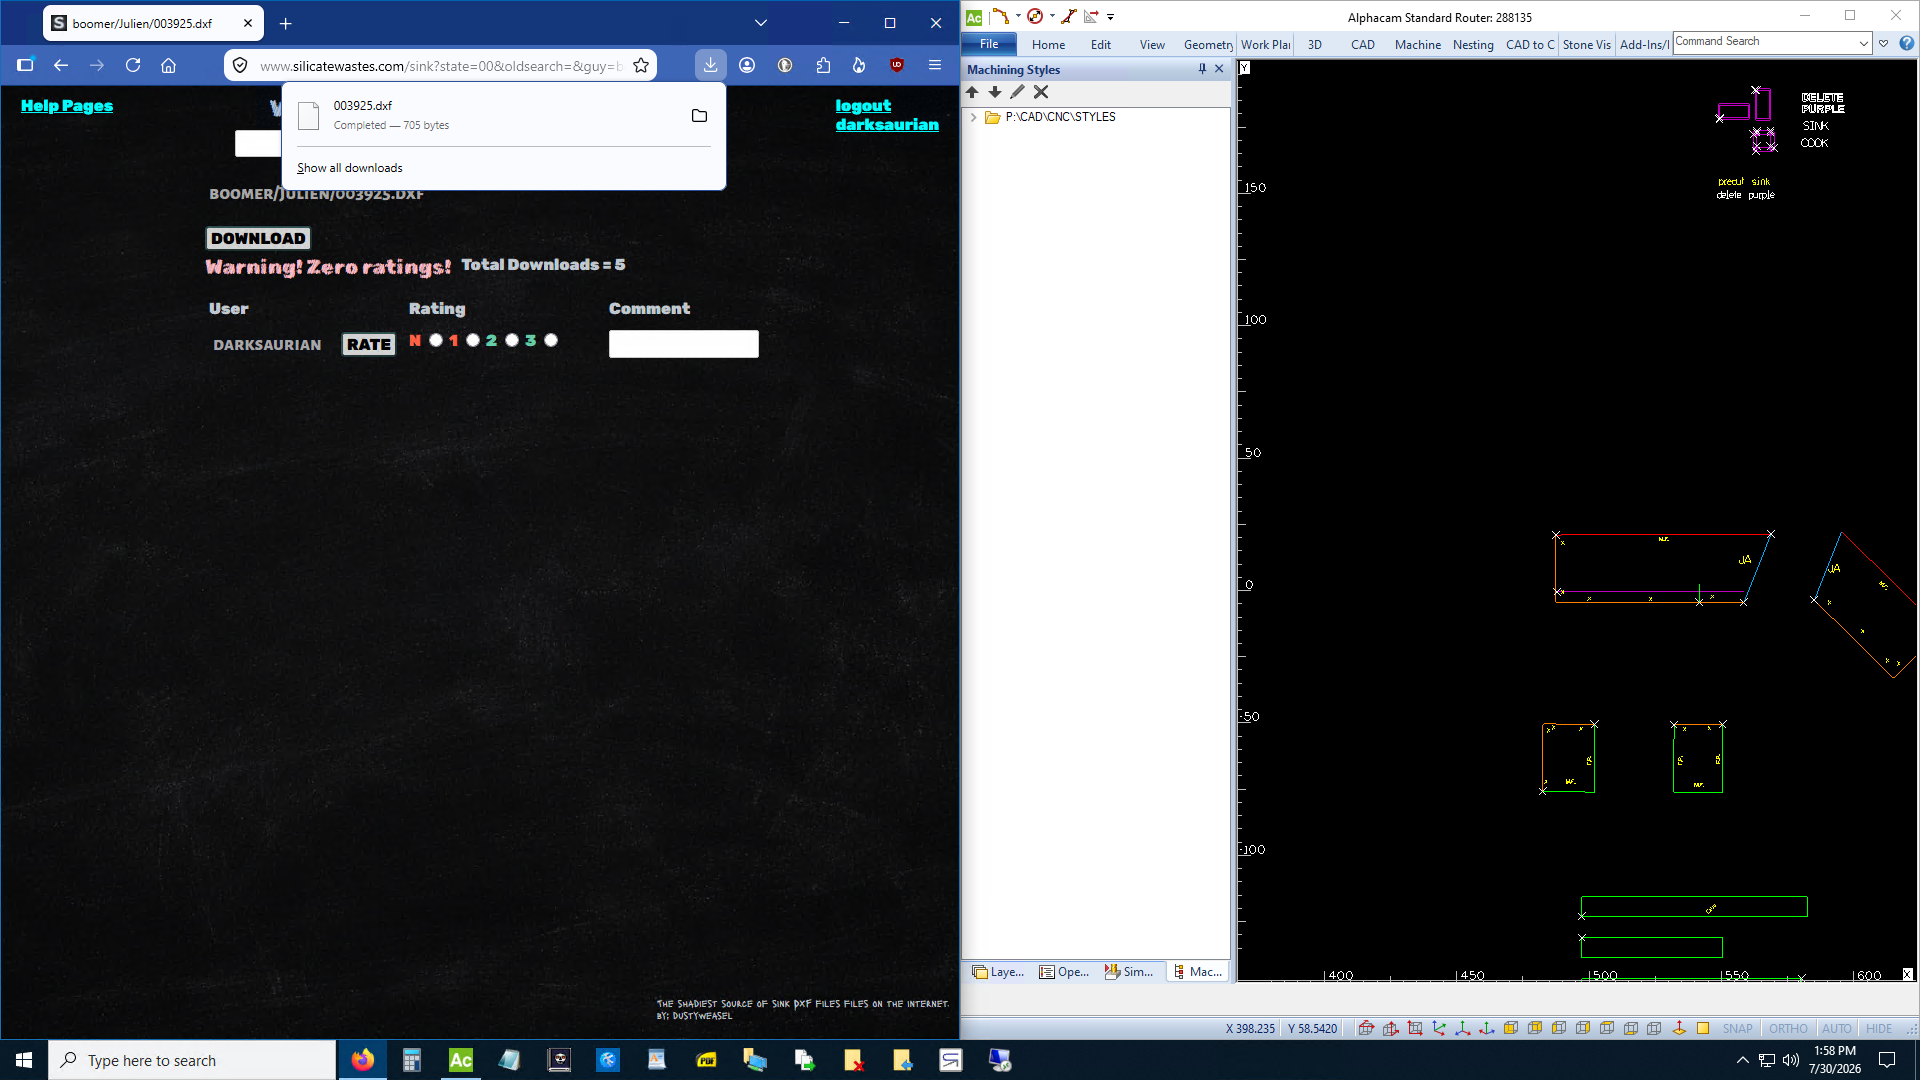Screen dimensions: 1920x1080
Task: Click the DOWNLOAD button on the webpage
Action: 258,238
